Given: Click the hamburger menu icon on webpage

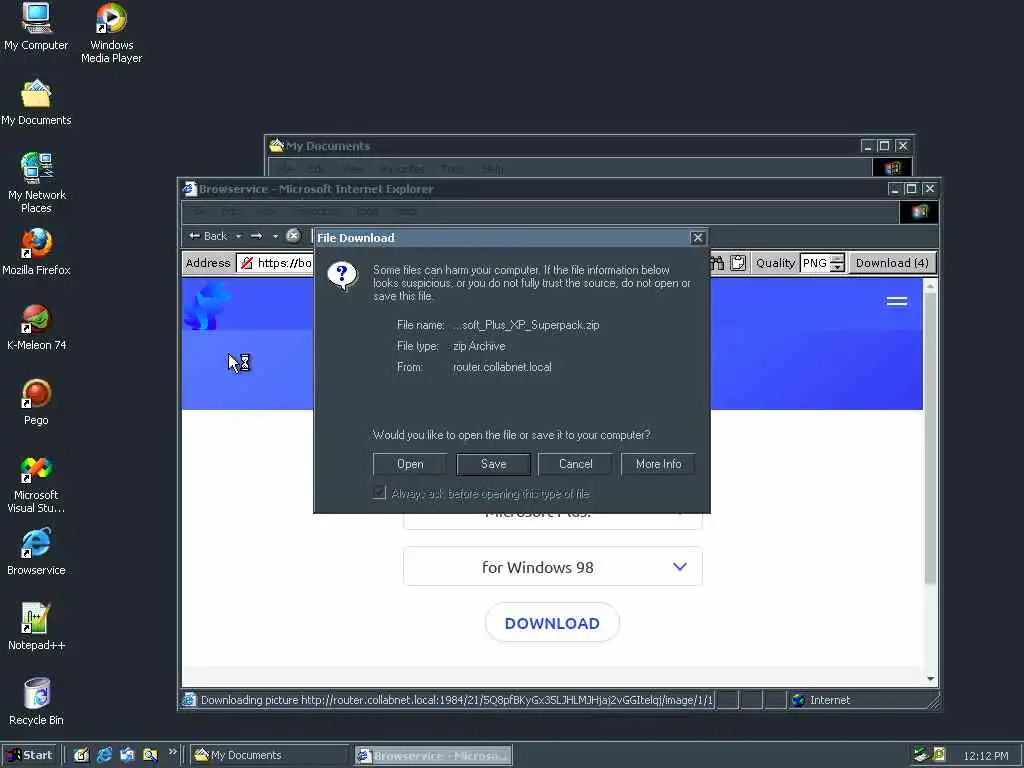Looking at the screenshot, I should 897,301.
